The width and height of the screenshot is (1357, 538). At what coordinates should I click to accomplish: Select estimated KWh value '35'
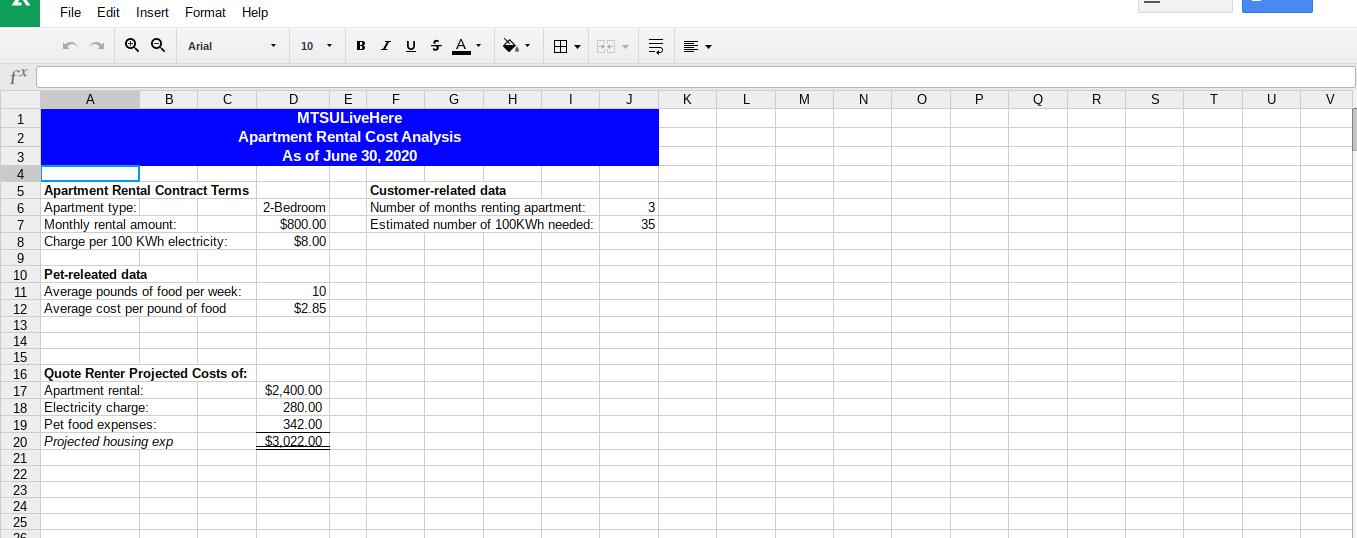tap(630, 224)
